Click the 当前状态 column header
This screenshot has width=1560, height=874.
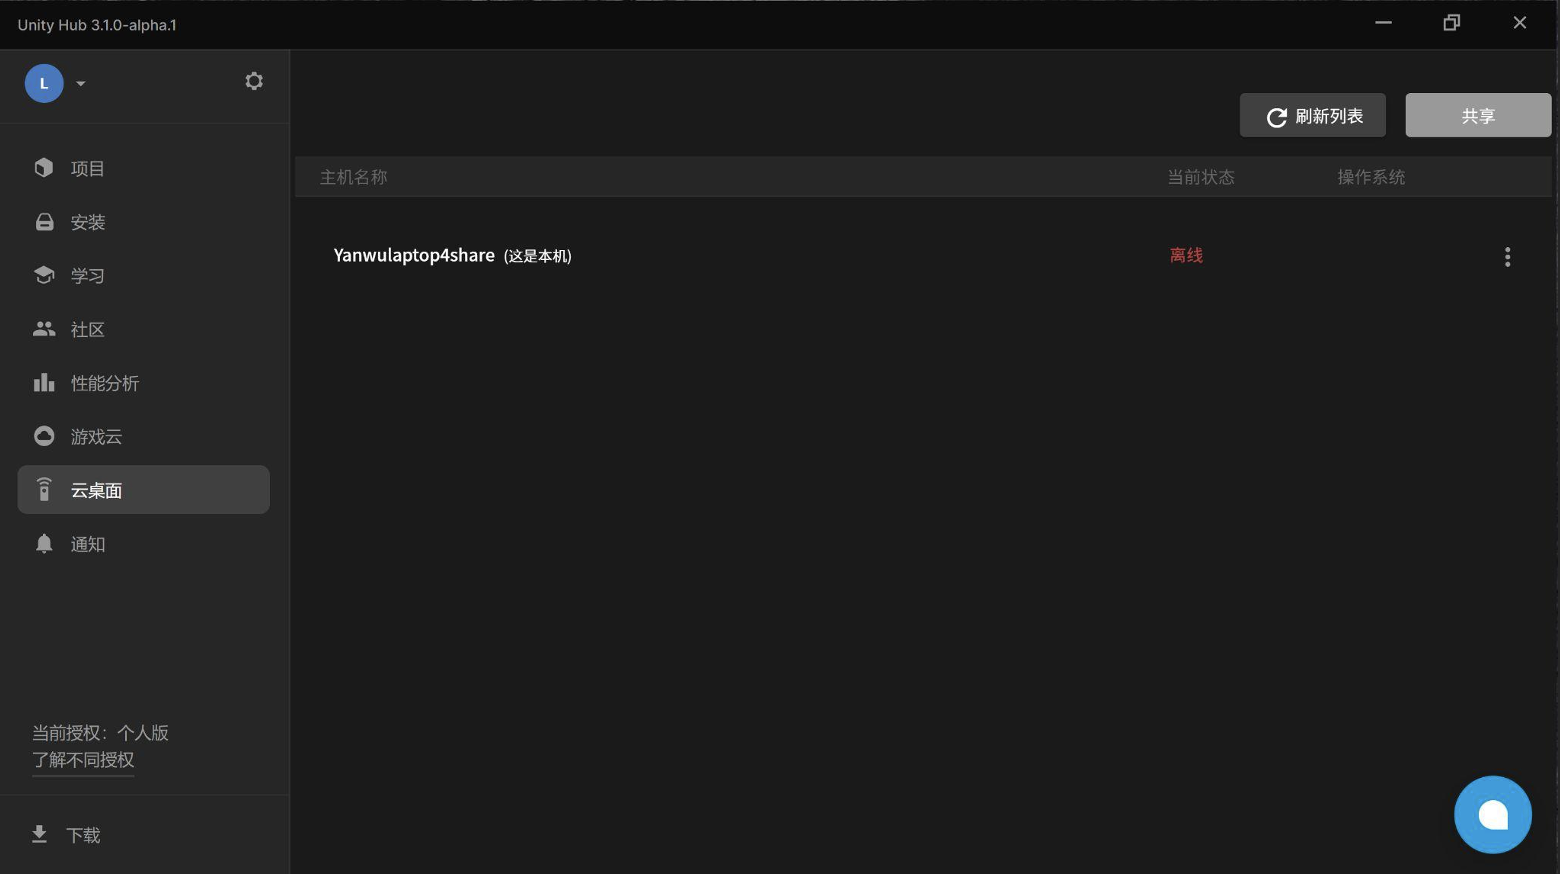tap(1201, 177)
